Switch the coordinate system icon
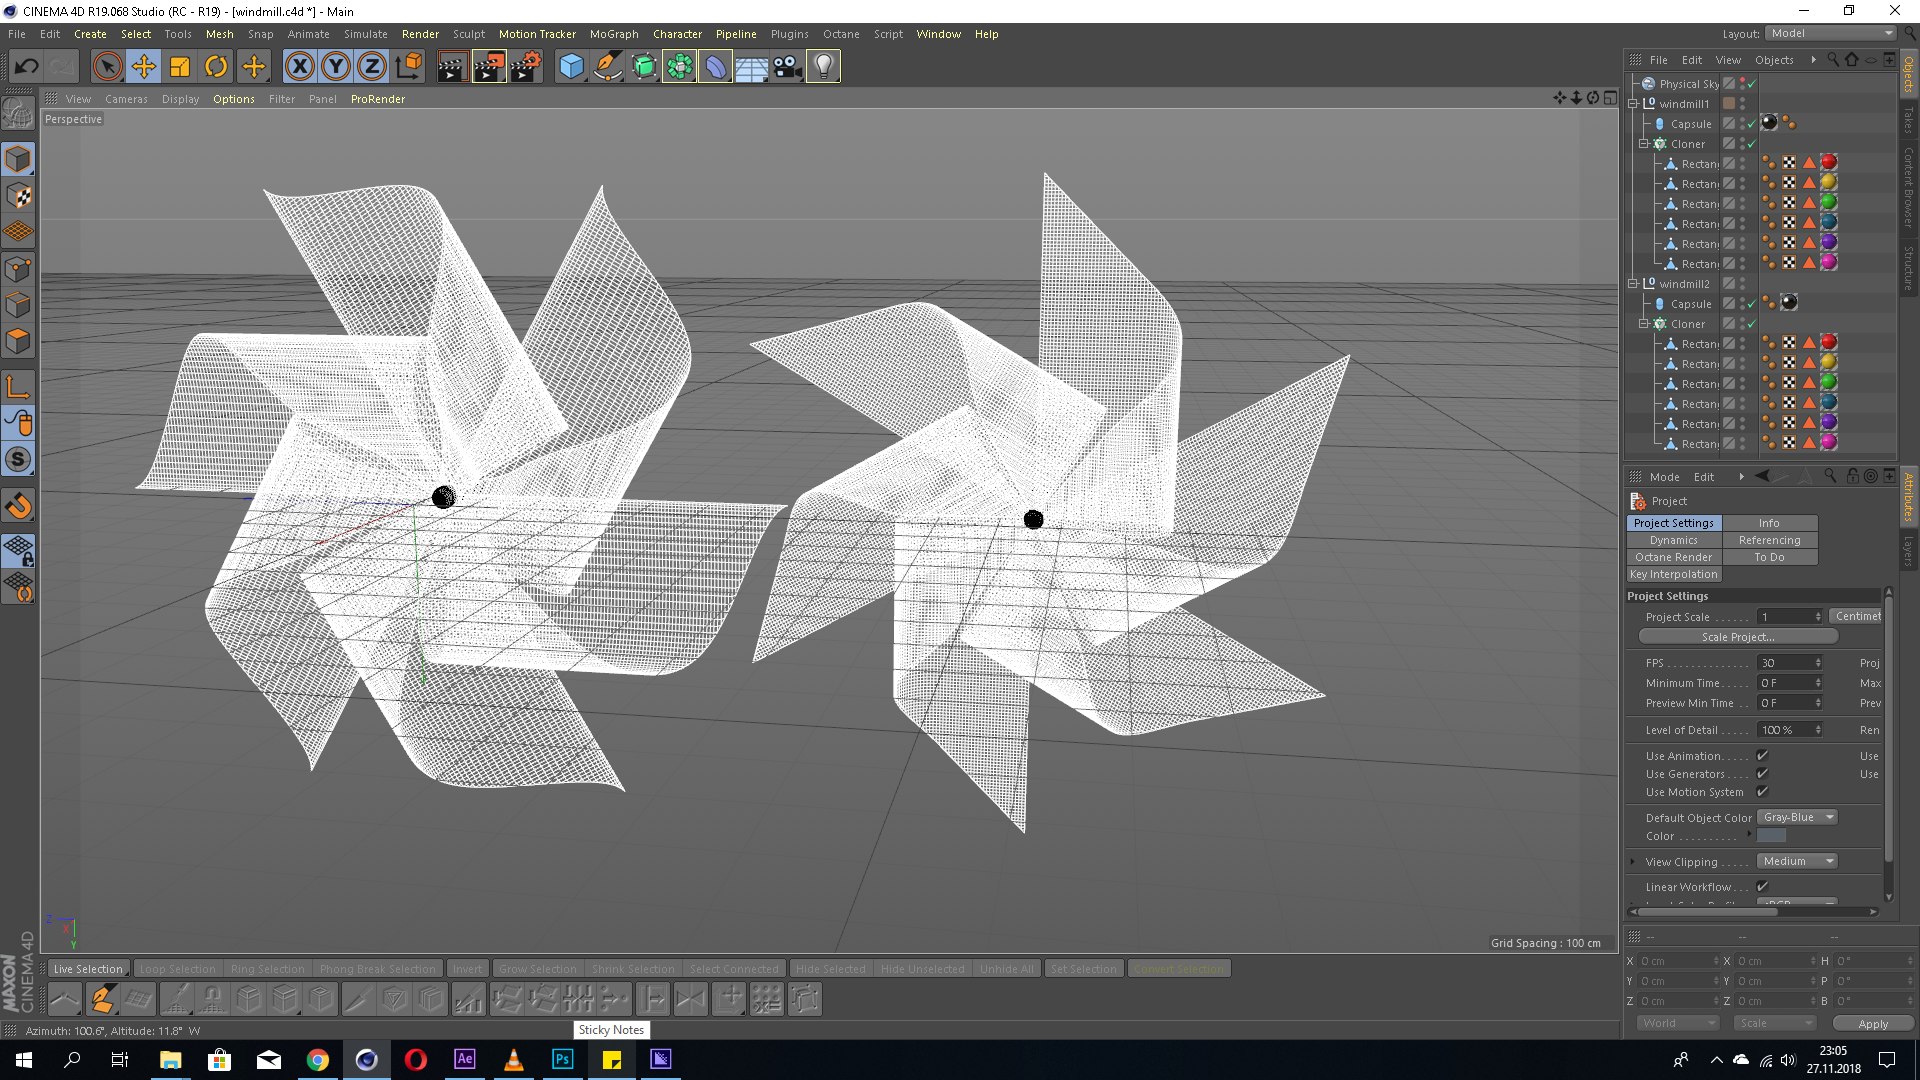 409,67
